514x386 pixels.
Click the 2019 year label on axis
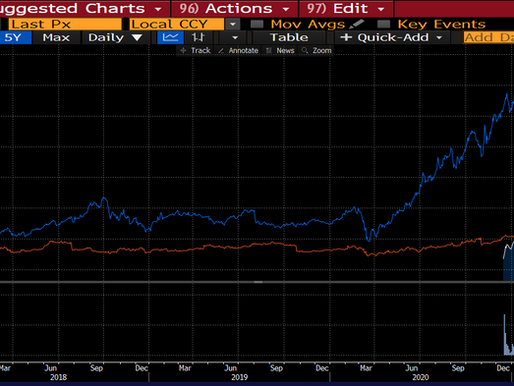click(x=240, y=377)
